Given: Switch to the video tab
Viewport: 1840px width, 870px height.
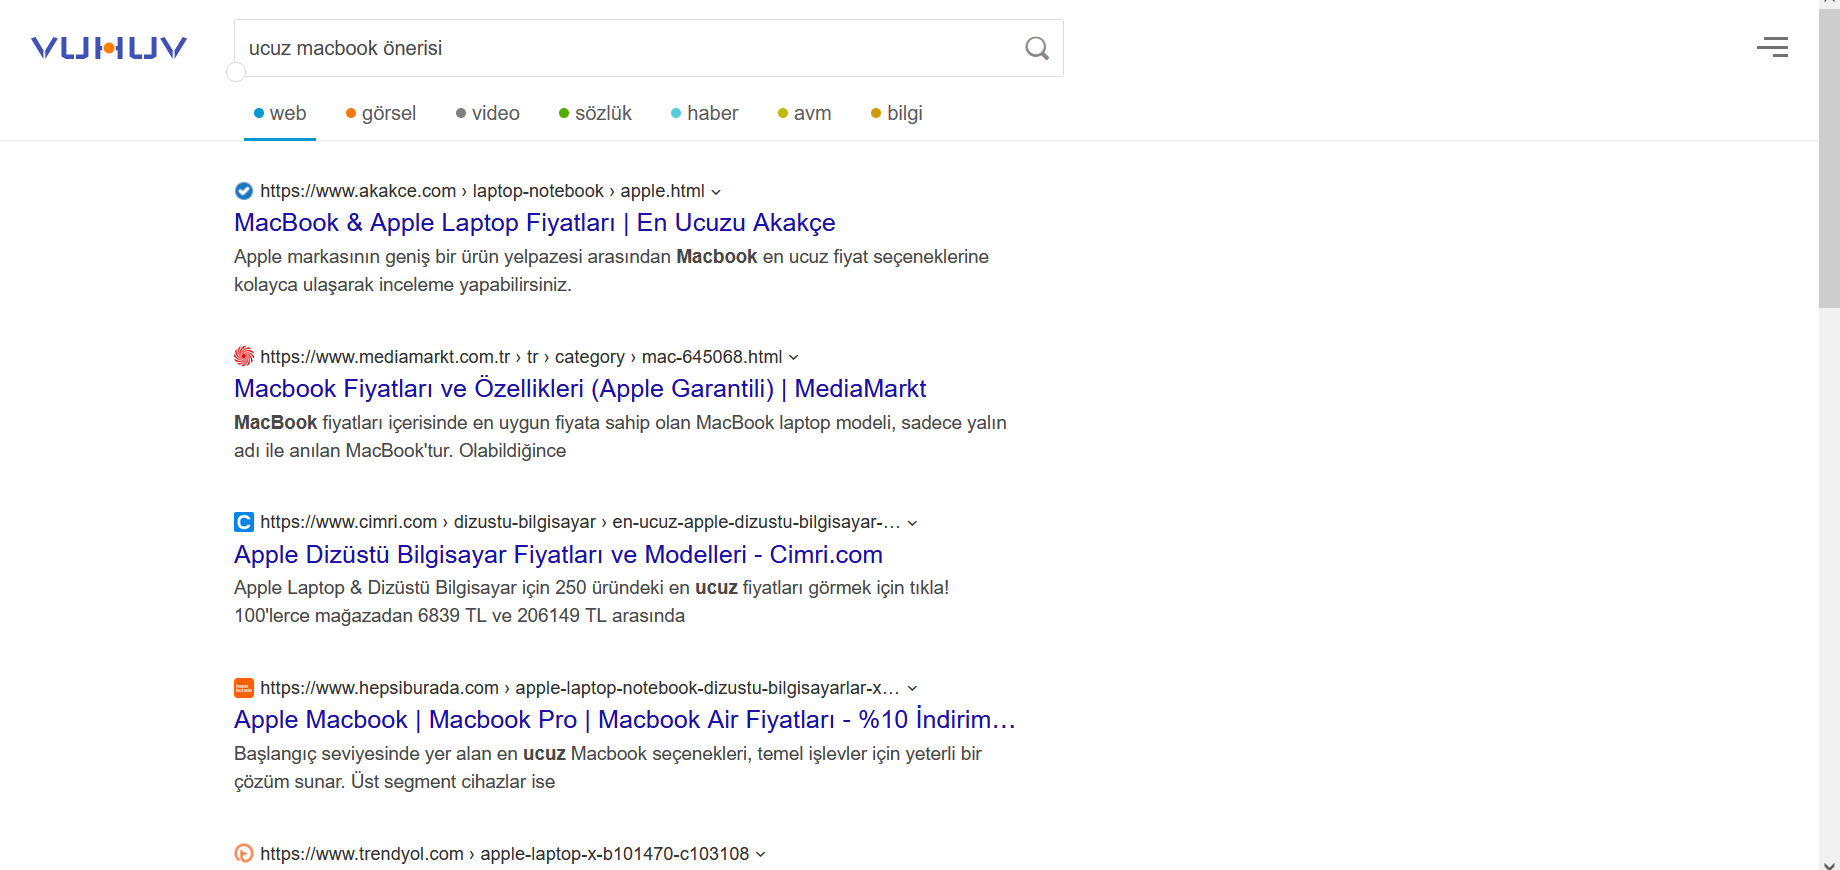Looking at the screenshot, I should coord(488,113).
